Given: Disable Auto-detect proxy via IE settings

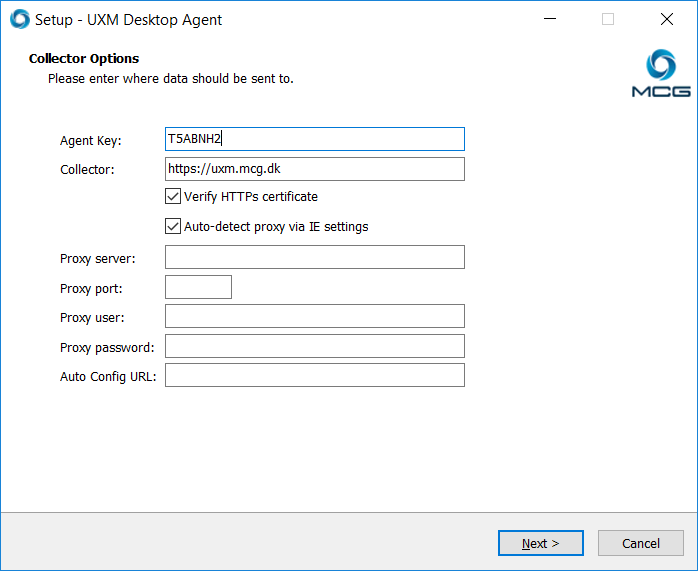Looking at the screenshot, I should pyautogui.click(x=173, y=227).
